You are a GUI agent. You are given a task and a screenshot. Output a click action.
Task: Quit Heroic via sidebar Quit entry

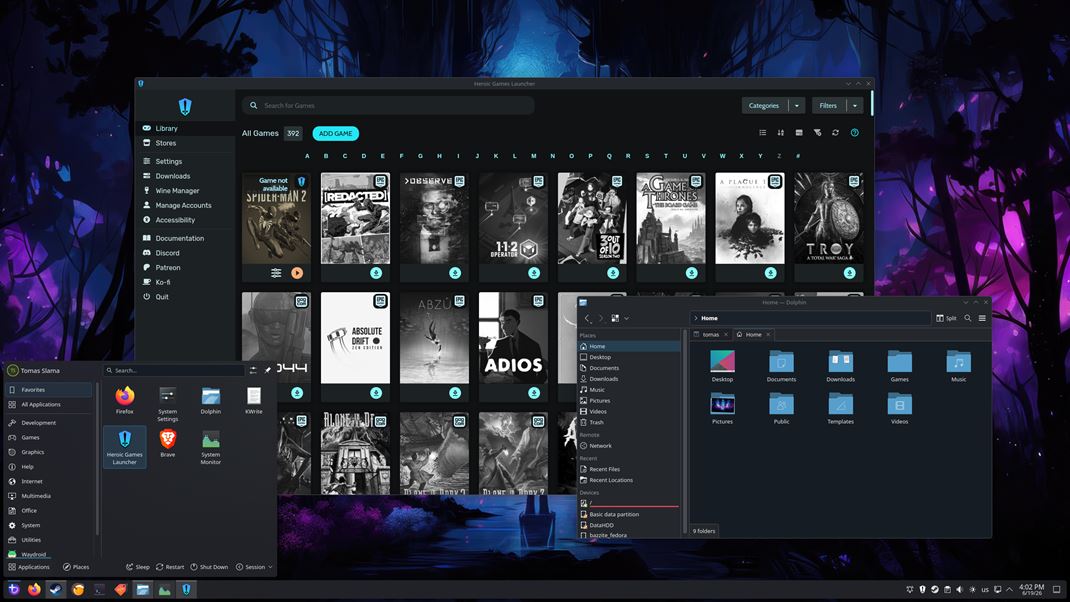(185, 297)
